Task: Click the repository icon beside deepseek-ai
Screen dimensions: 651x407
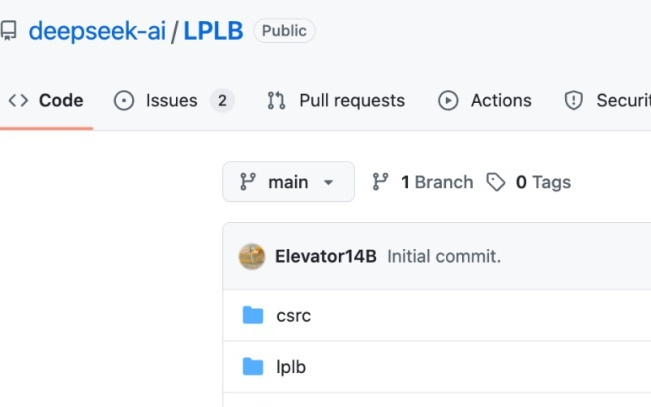Action: [9, 31]
